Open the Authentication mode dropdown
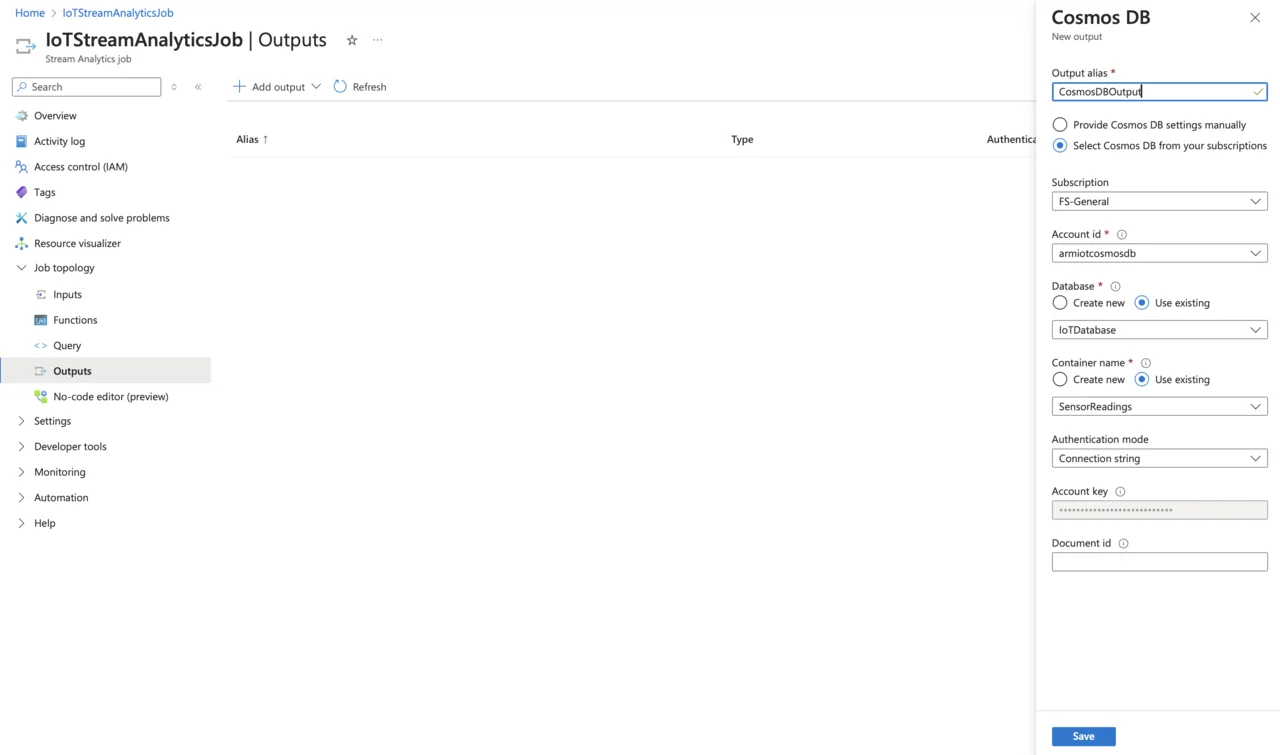 (1159, 459)
